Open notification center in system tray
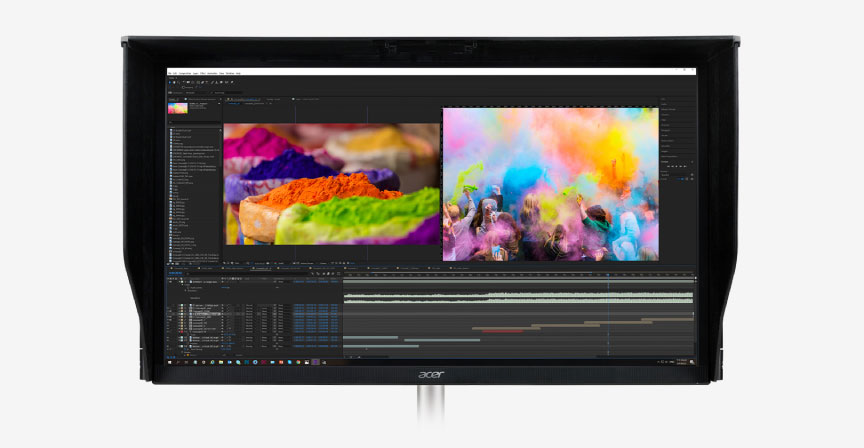This screenshot has height=448, width=864. (692, 362)
